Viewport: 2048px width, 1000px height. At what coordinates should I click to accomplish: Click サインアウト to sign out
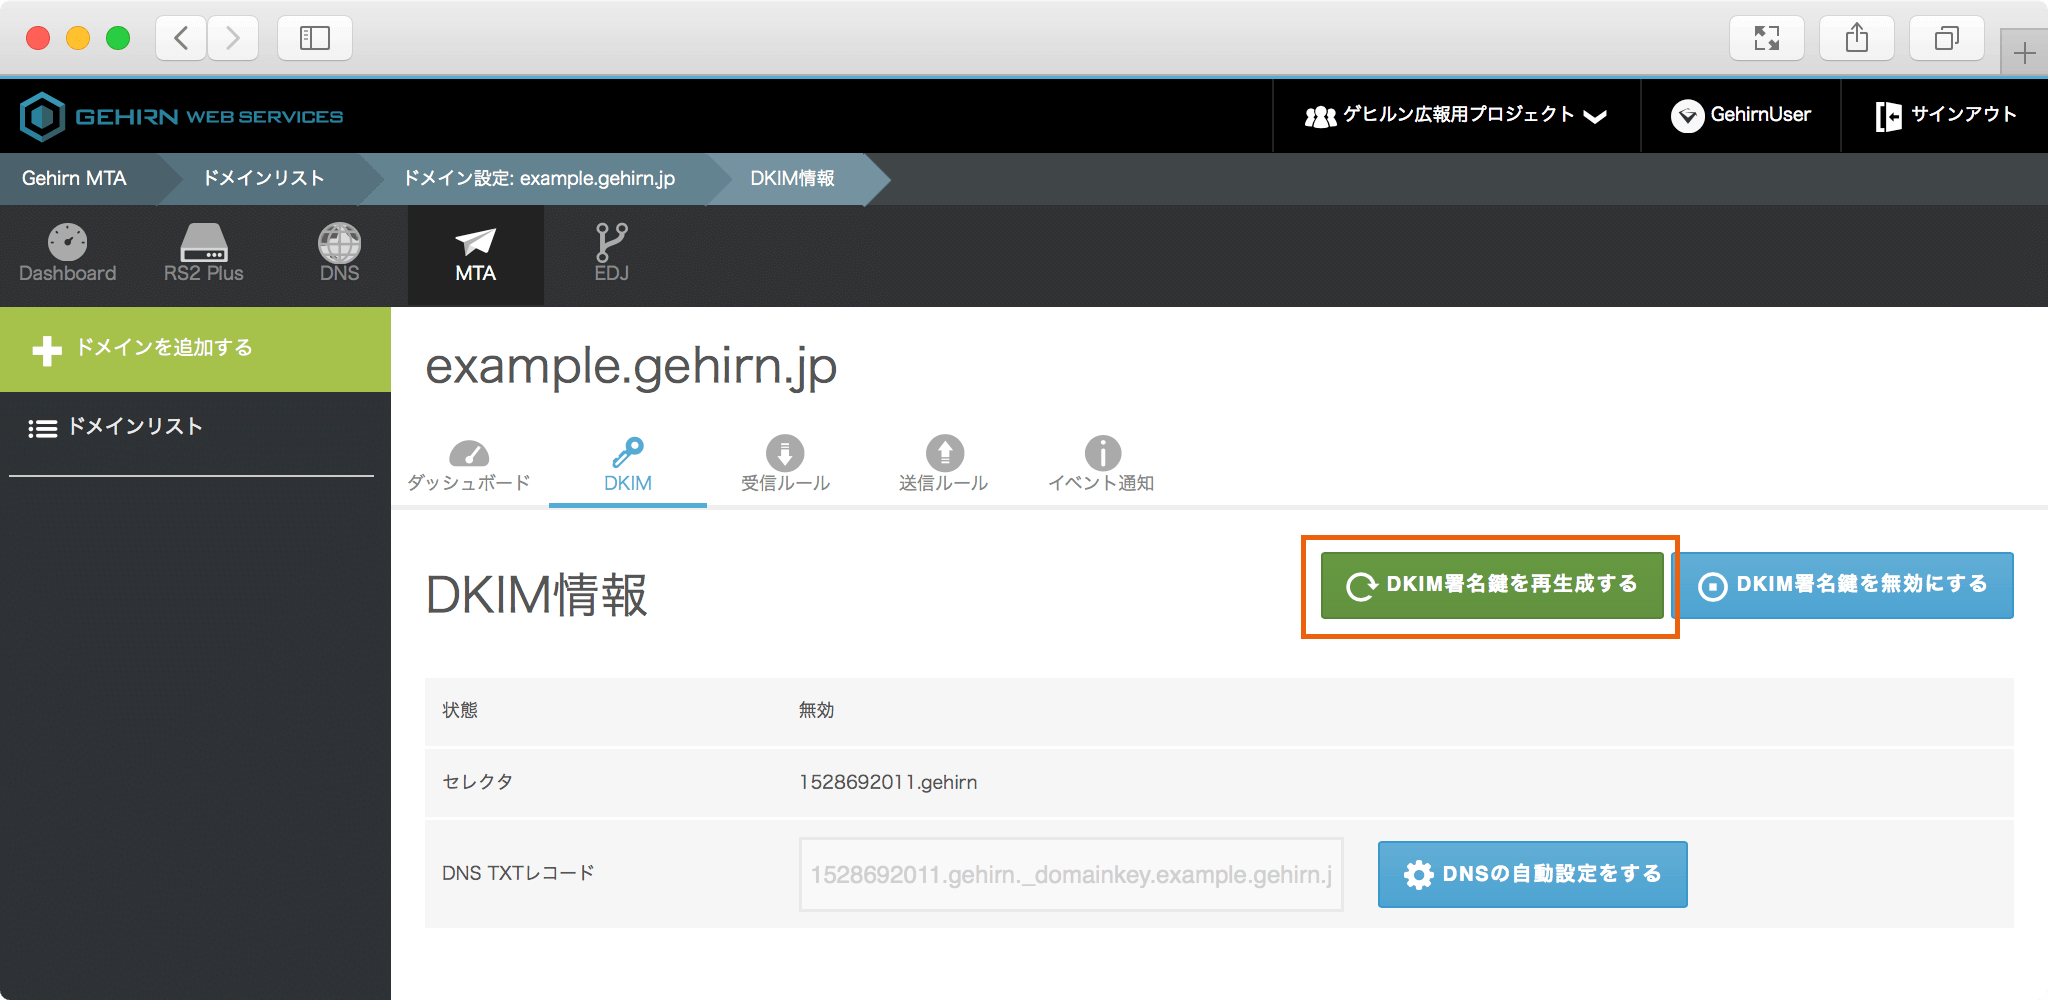pos(1946,116)
